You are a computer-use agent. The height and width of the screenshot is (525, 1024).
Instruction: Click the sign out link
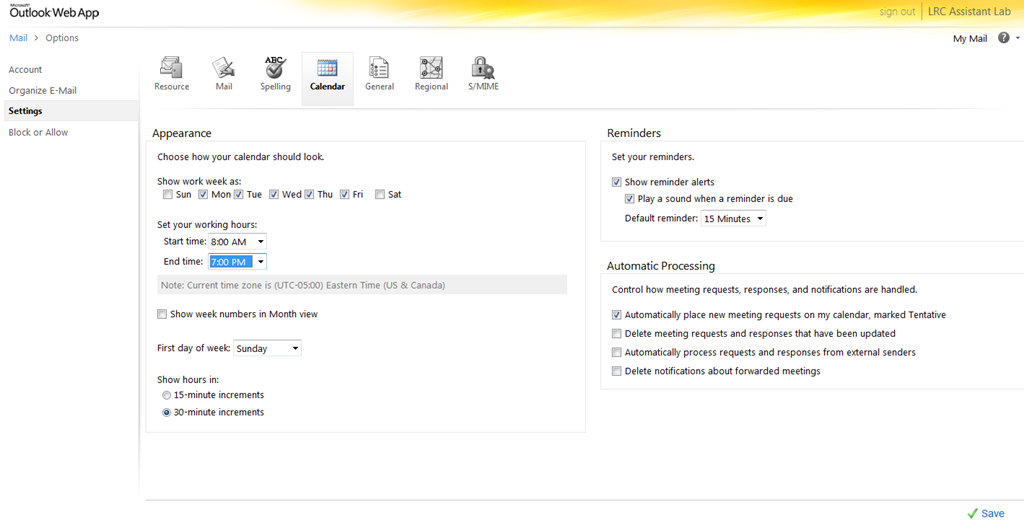[897, 12]
